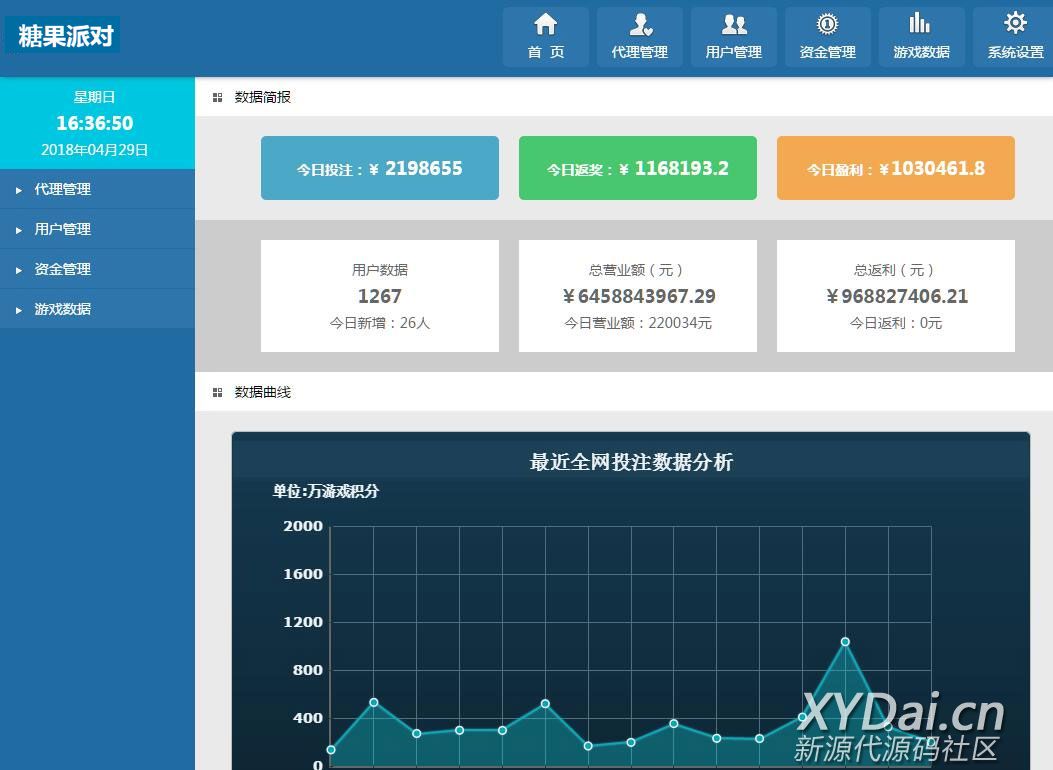The width and height of the screenshot is (1053, 770).
Task: Expand 资金管理 sidebar section
Action: (x=62, y=269)
